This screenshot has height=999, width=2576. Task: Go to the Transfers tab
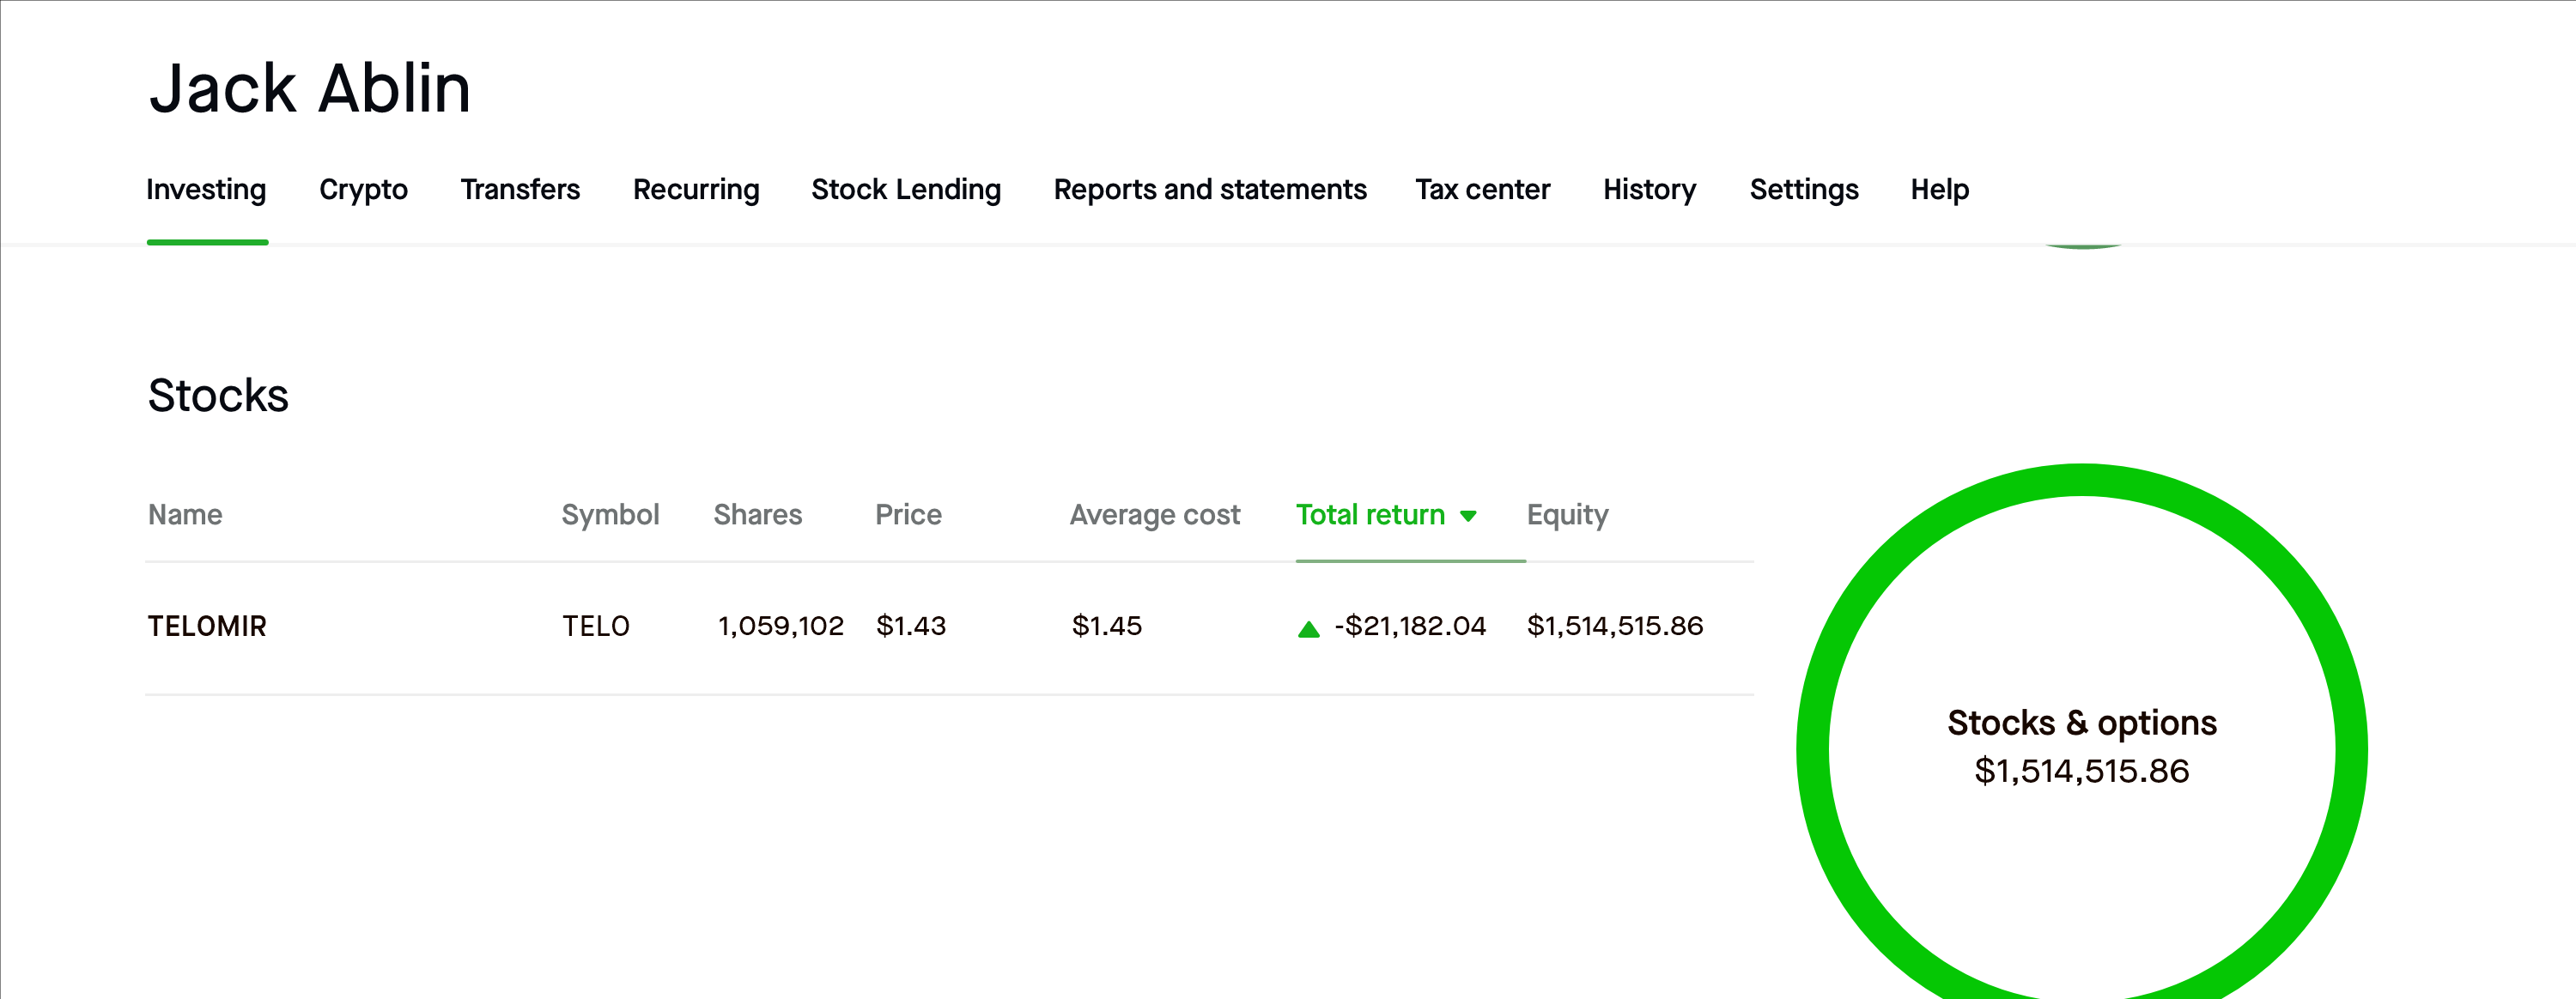click(520, 190)
